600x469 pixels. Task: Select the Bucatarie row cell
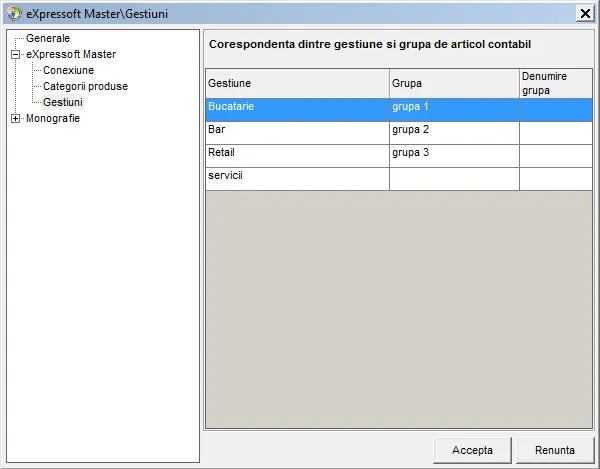[x=297, y=110]
